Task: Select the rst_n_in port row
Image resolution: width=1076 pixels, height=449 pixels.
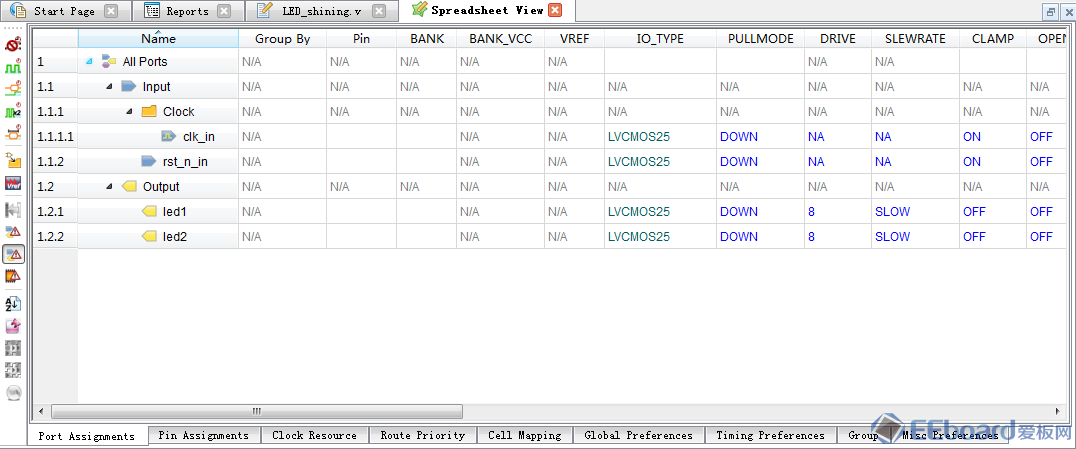Action: click(x=185, y=162)
